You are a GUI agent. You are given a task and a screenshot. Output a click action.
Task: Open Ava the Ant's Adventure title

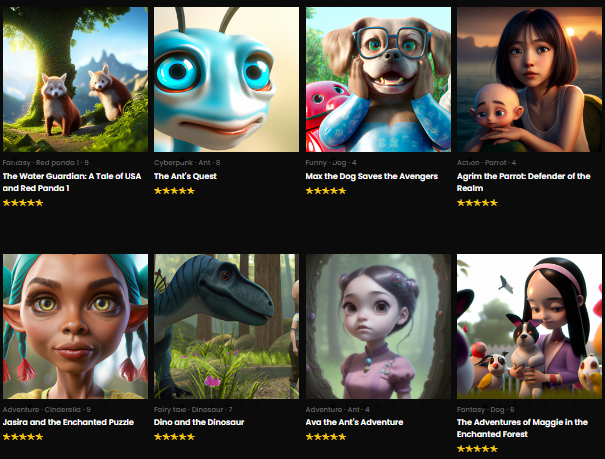coord(354,422)
